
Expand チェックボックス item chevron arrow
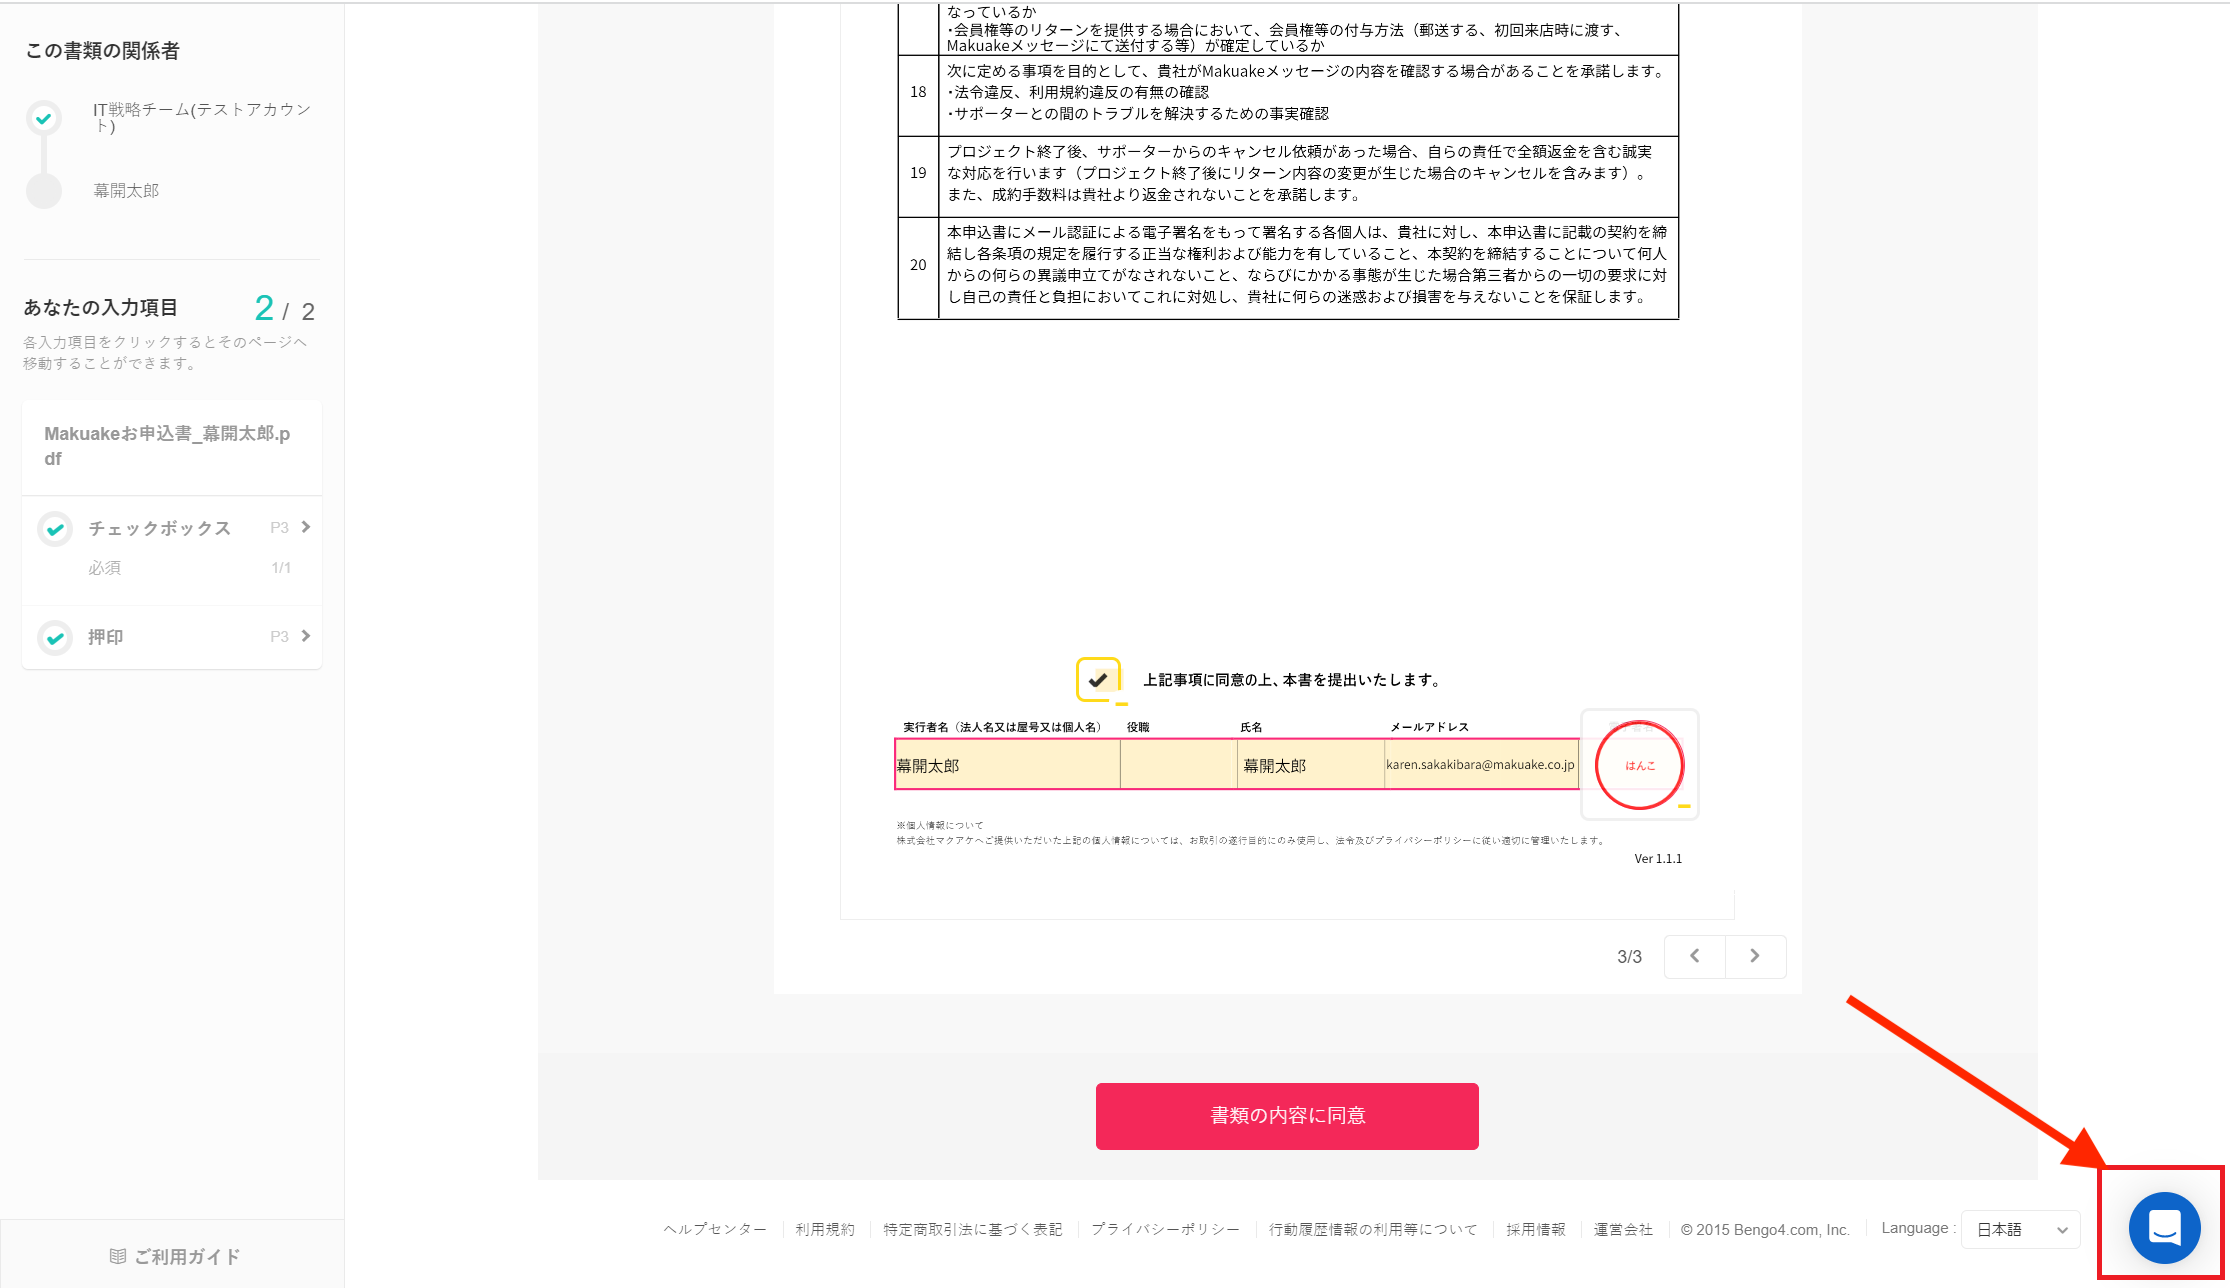(x=306, y=527)
